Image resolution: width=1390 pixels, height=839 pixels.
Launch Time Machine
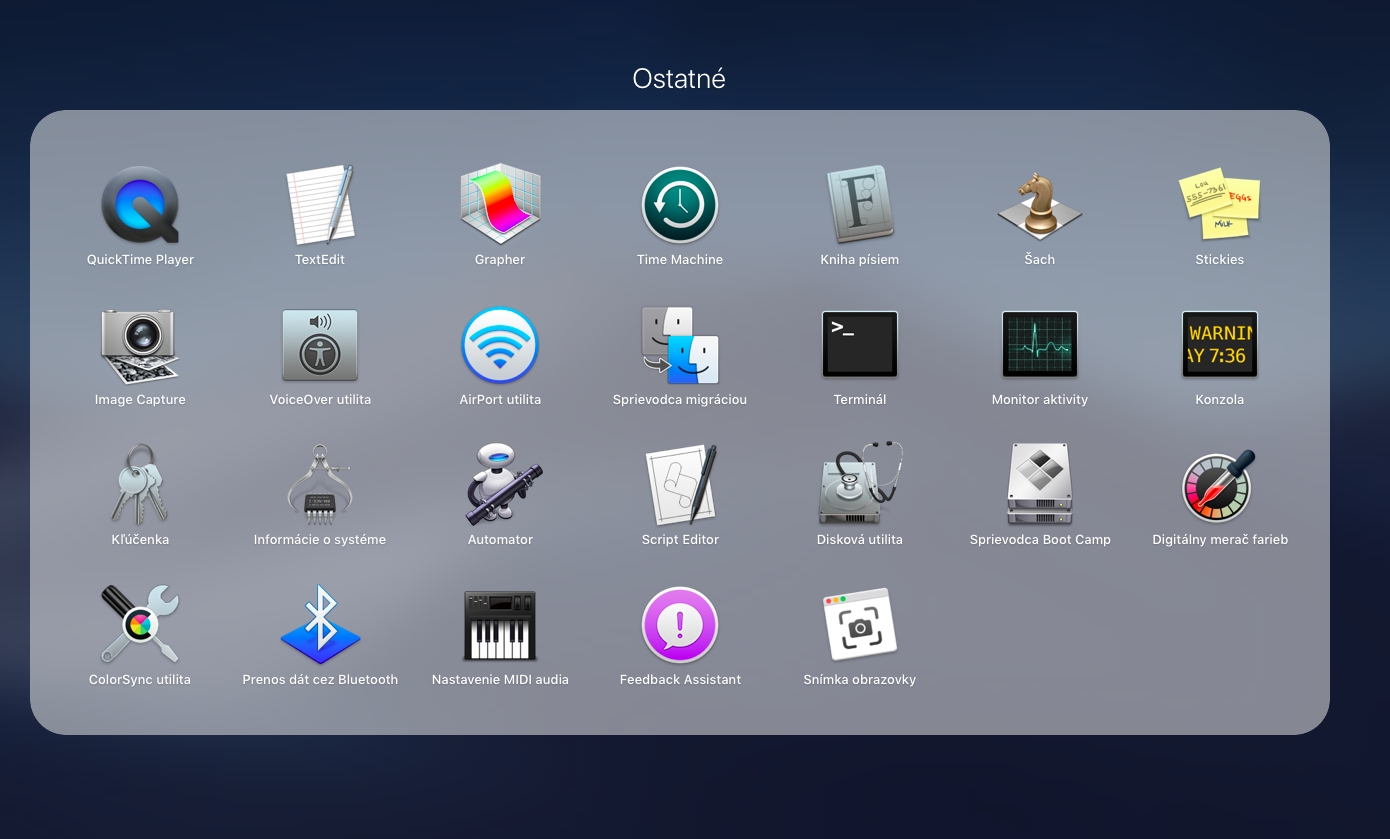680,205
